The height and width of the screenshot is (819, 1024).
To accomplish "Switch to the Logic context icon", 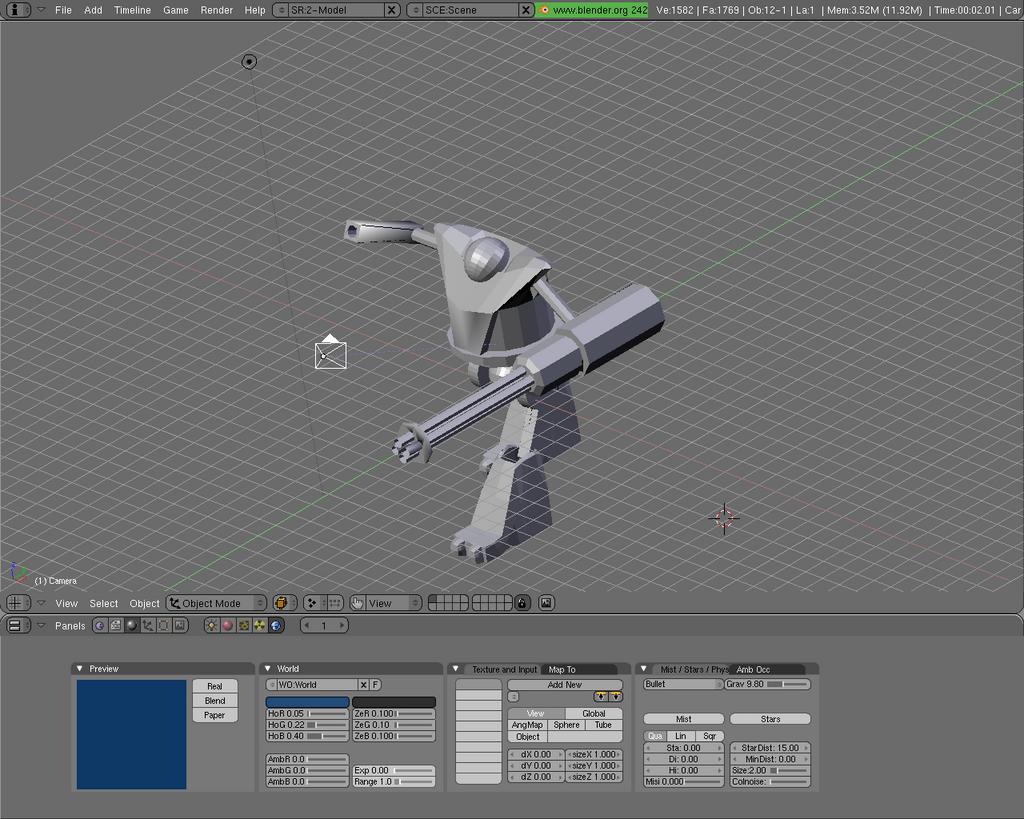I will click(x=100, y=626).
